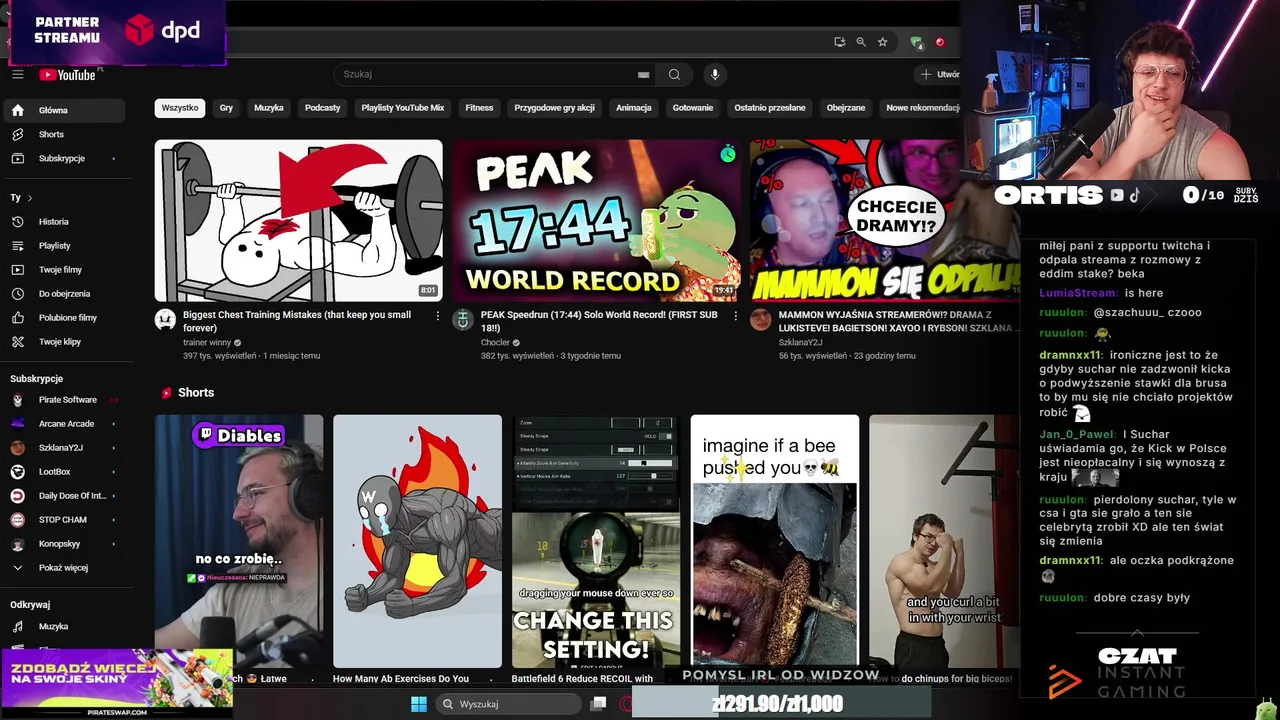Screen dimensions: 1280x720
Task: Click browser bookmark star icon
Action: pos(882,42)
